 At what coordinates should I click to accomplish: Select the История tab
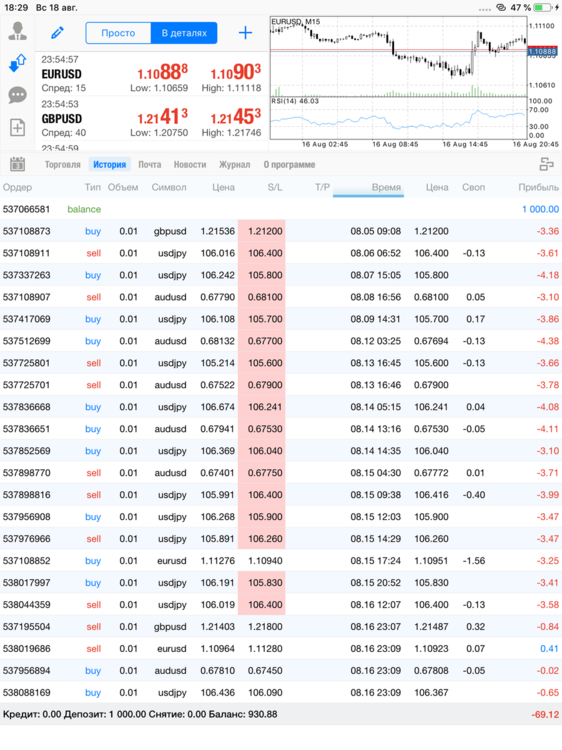point(110,165)
